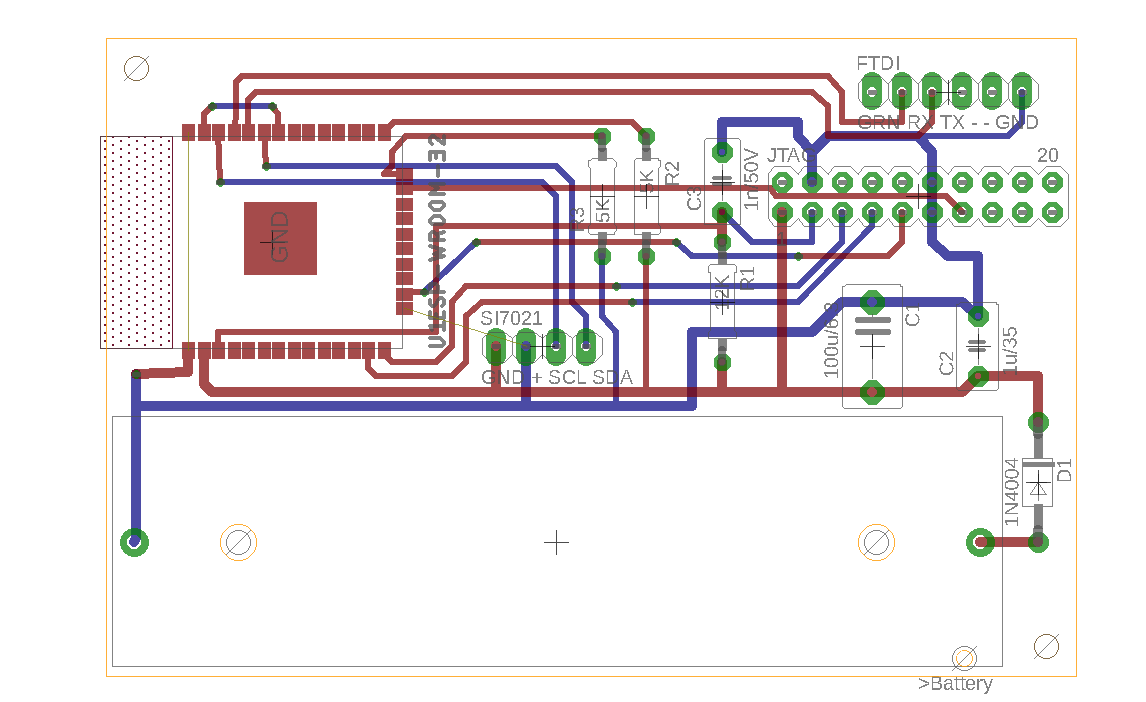The image size is (1146, 702).
Task: Click the R2 5K resistor body
Action: (646, 195)
